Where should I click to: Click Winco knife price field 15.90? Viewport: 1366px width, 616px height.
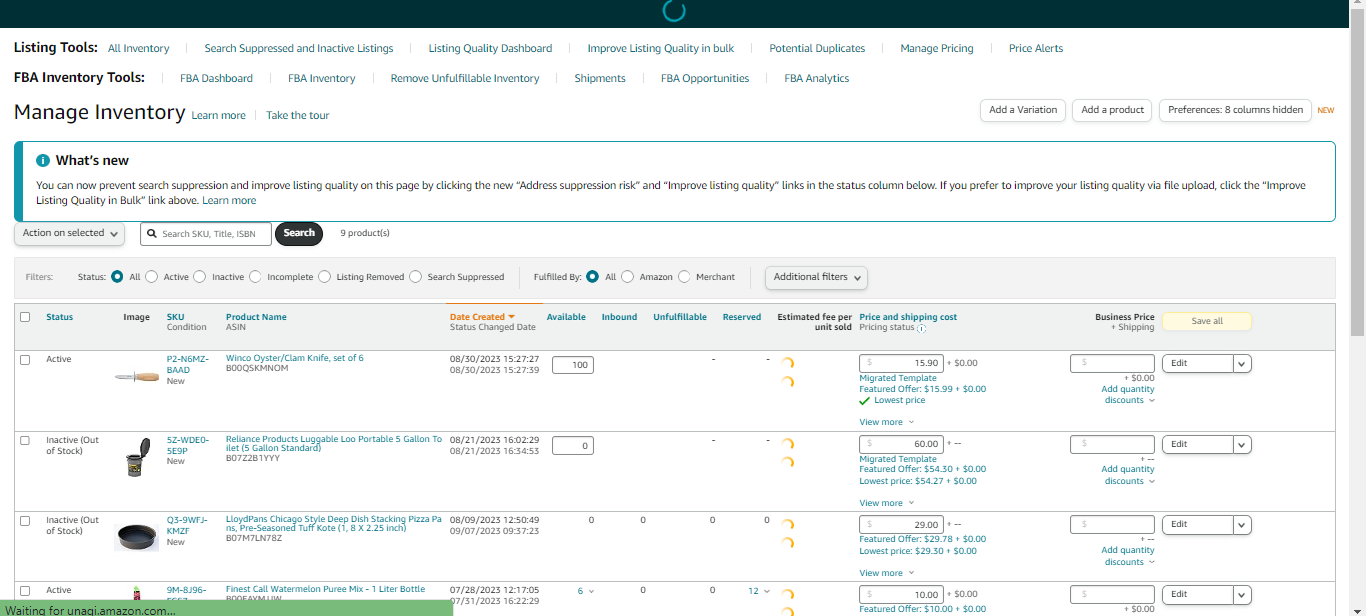pos(901,363)
